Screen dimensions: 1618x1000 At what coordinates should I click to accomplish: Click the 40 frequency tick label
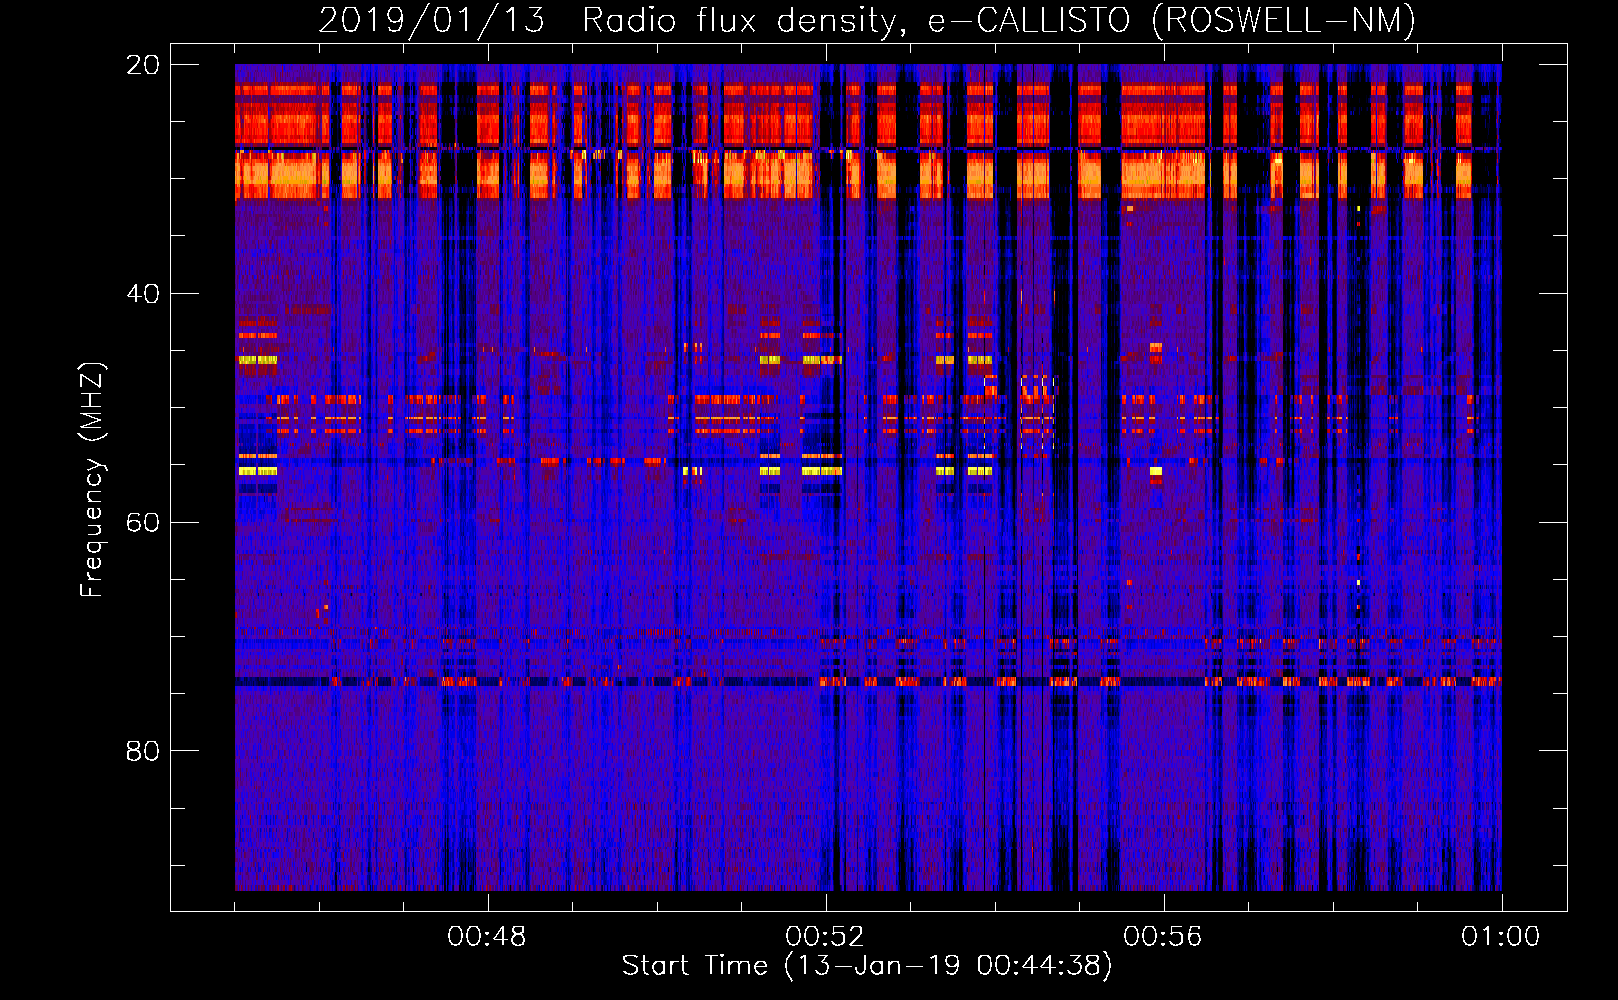click(143, 294)
